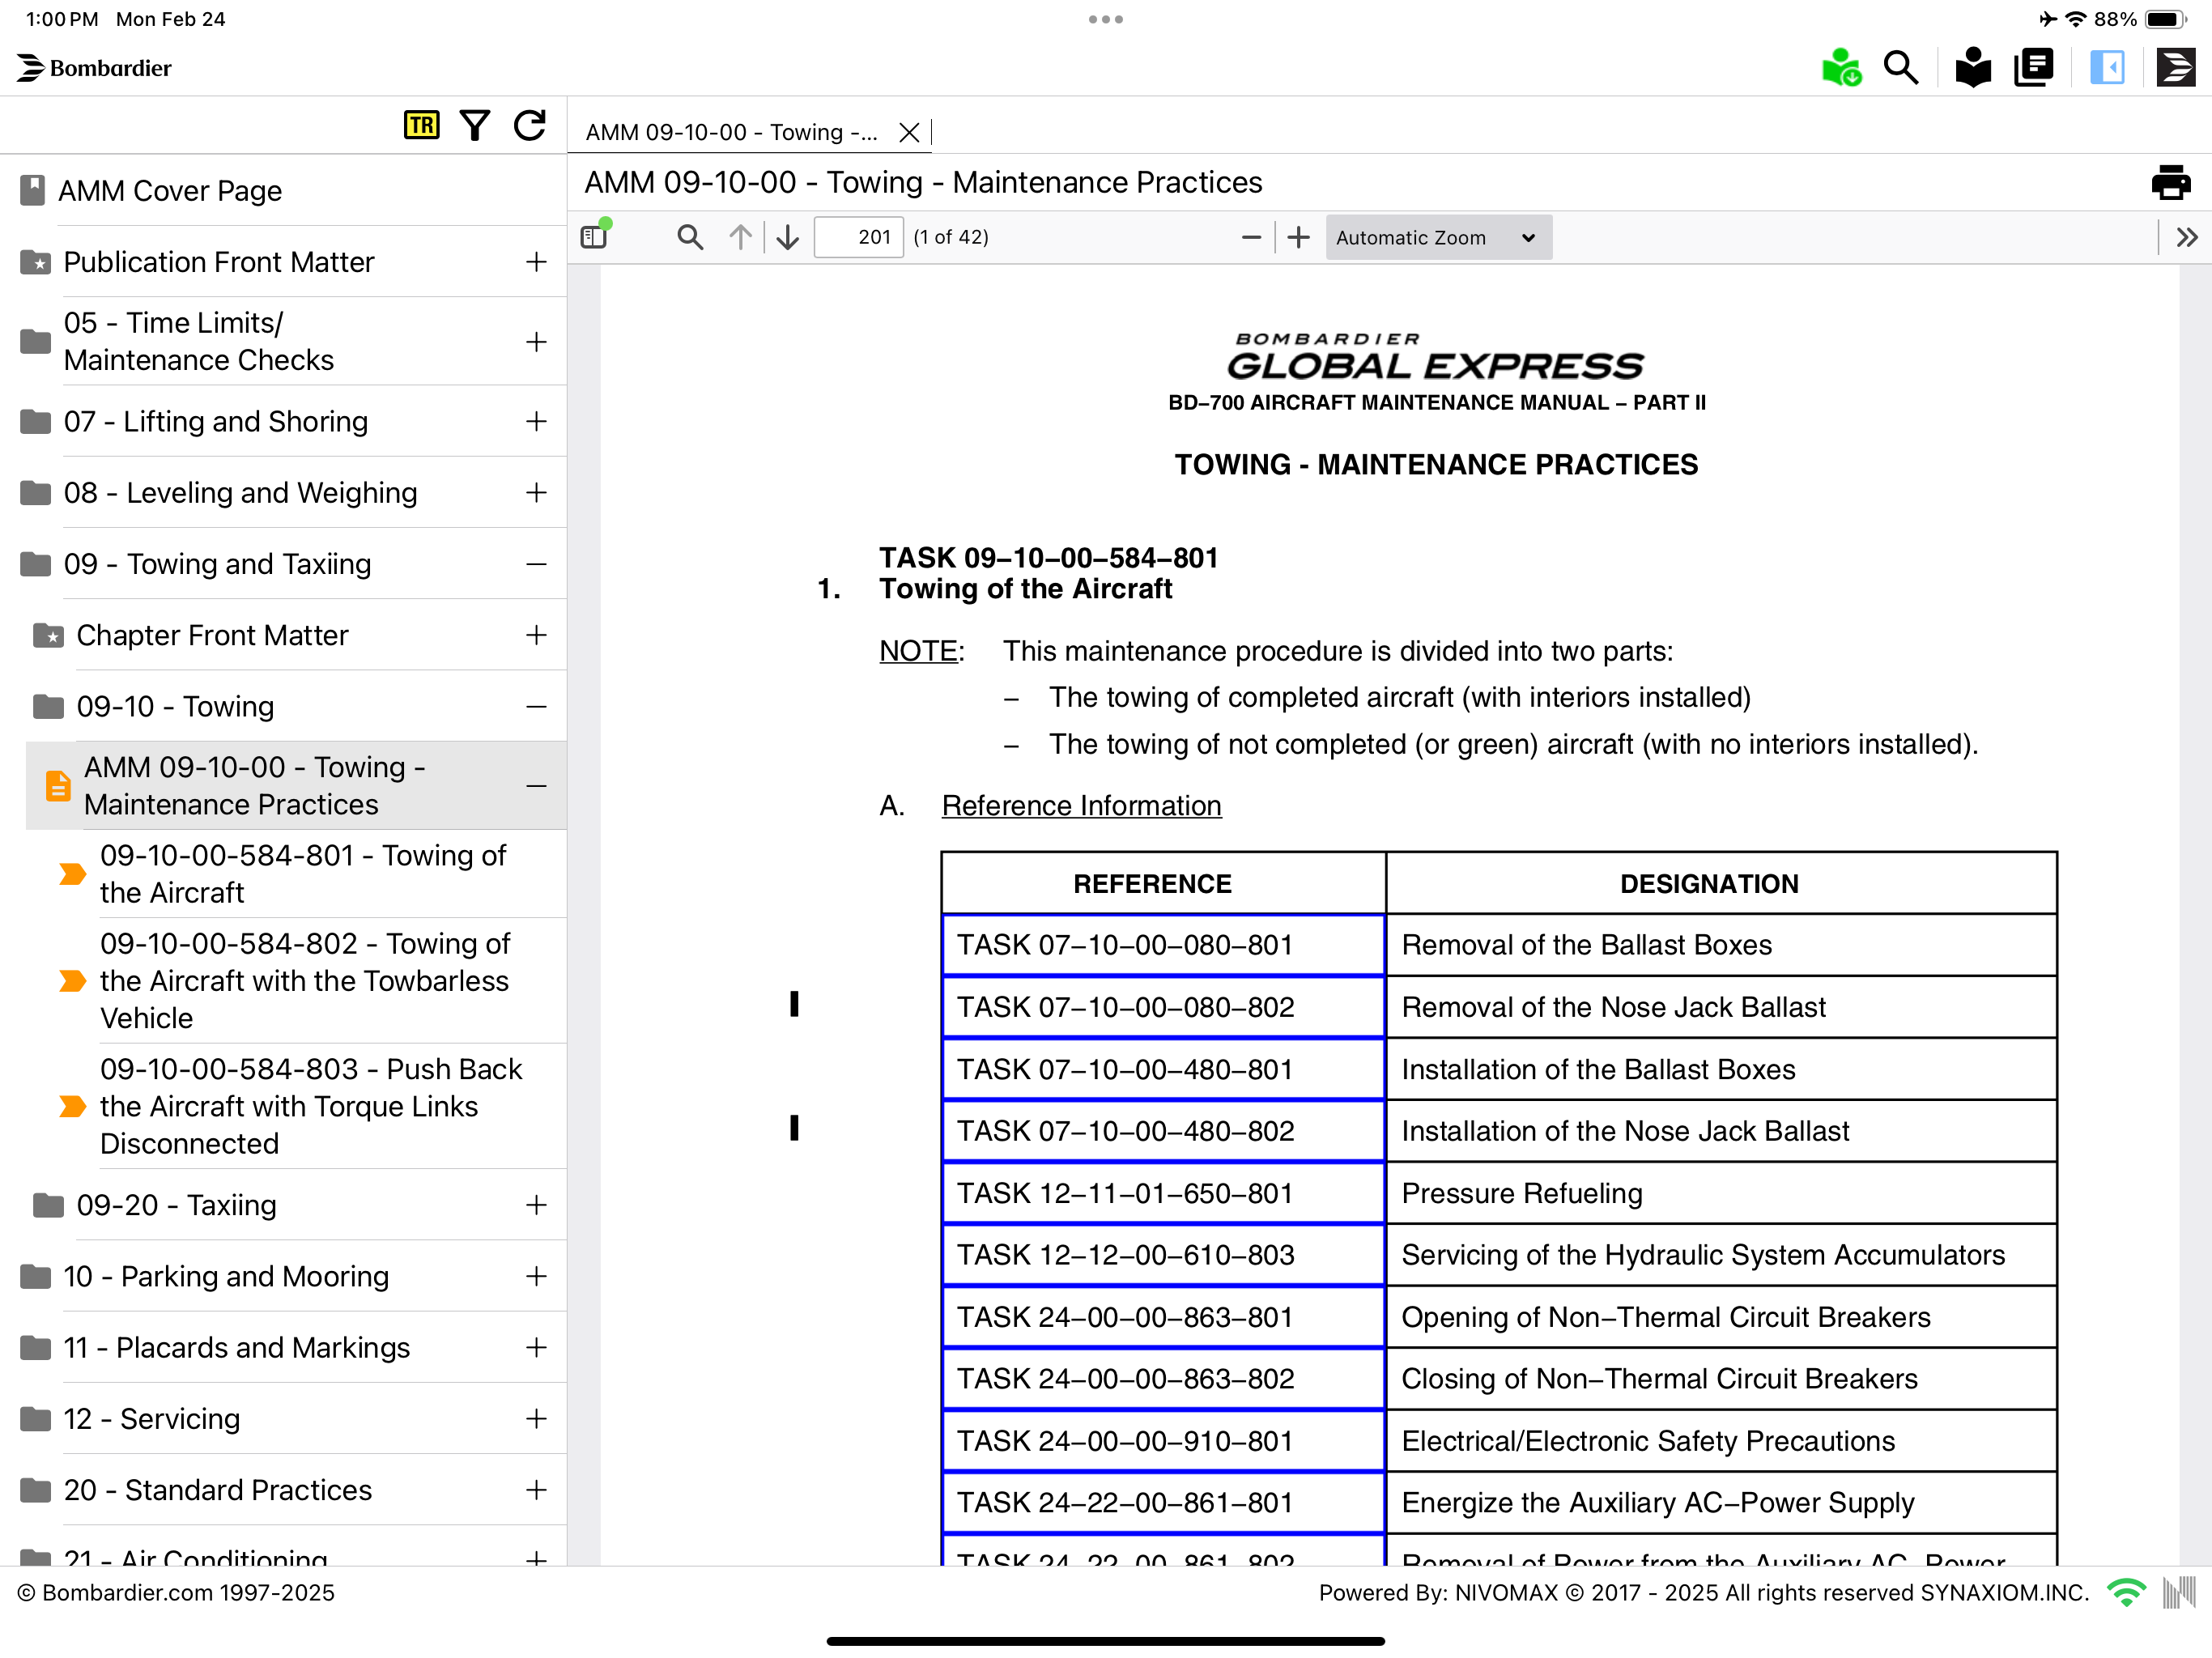
Task: Find in document using the PDF search icon
Action: point(690,237)
